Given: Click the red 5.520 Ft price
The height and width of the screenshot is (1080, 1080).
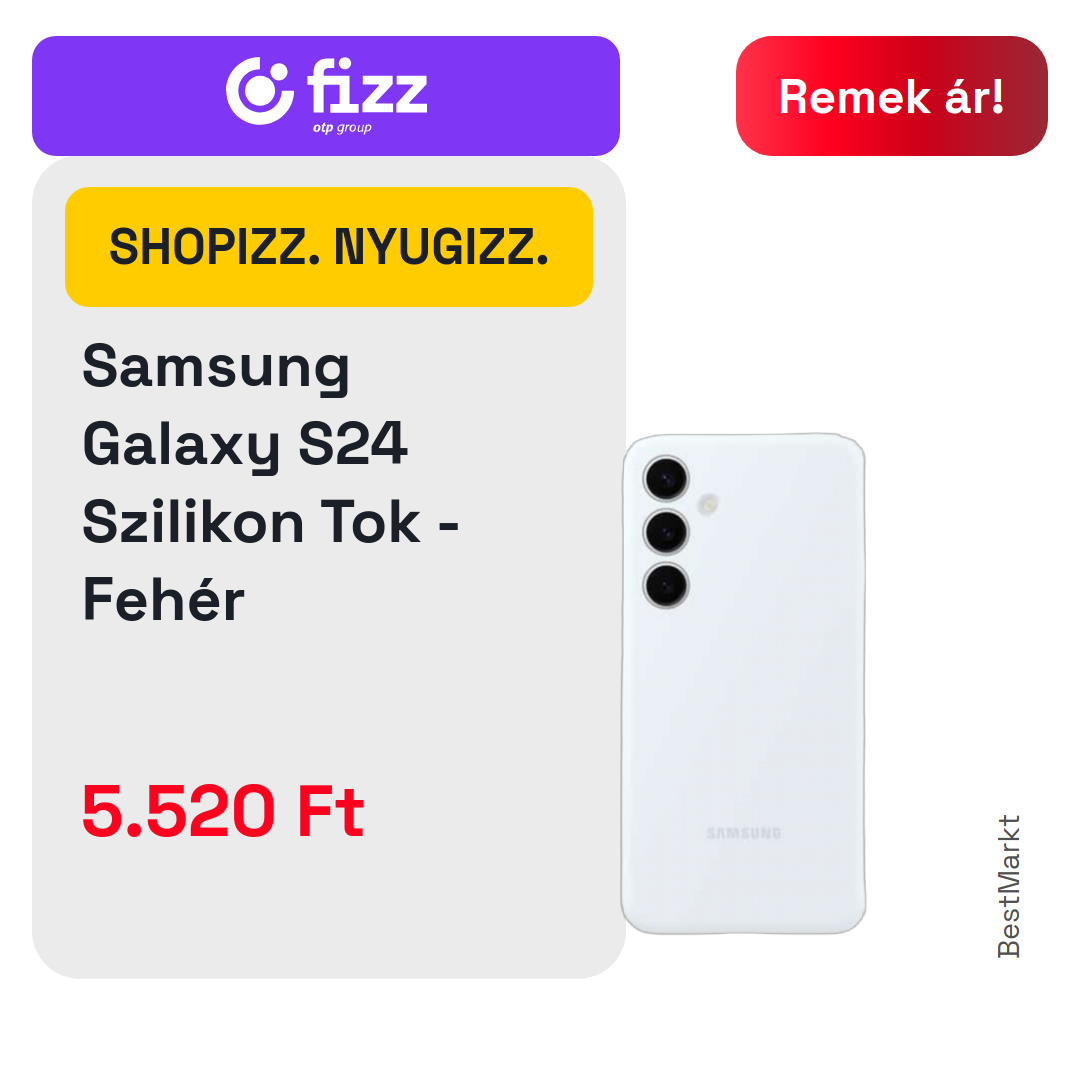Looking at the screenshot, I should (222, 811).
